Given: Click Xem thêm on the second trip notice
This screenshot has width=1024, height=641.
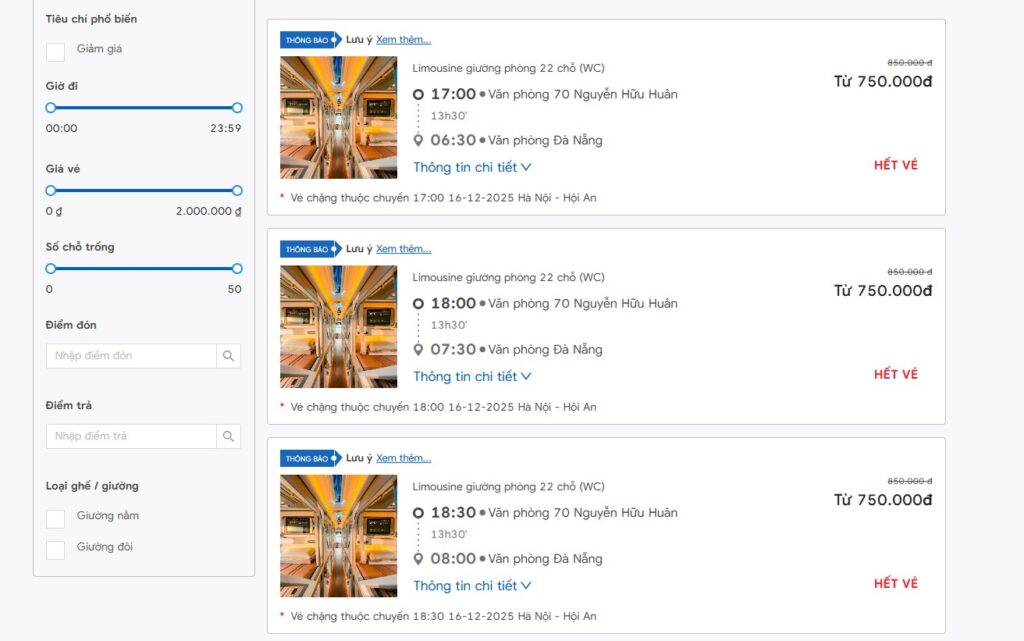Looking at the screenshot, I should [403, 248].
